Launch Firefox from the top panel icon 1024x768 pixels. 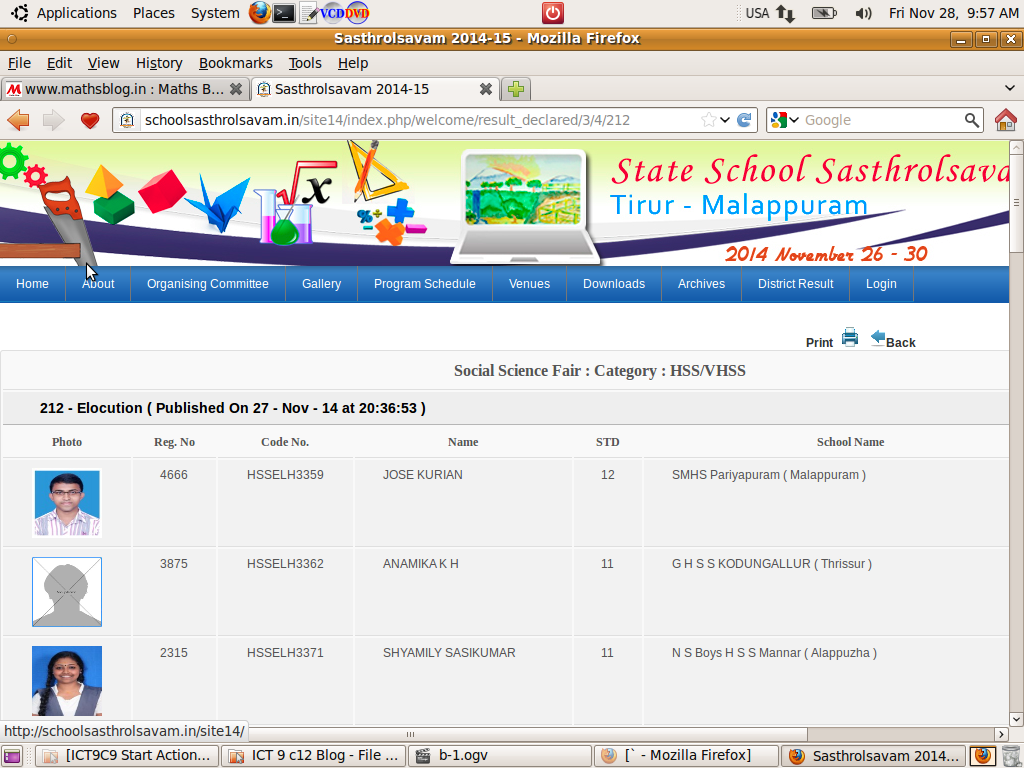260,12
